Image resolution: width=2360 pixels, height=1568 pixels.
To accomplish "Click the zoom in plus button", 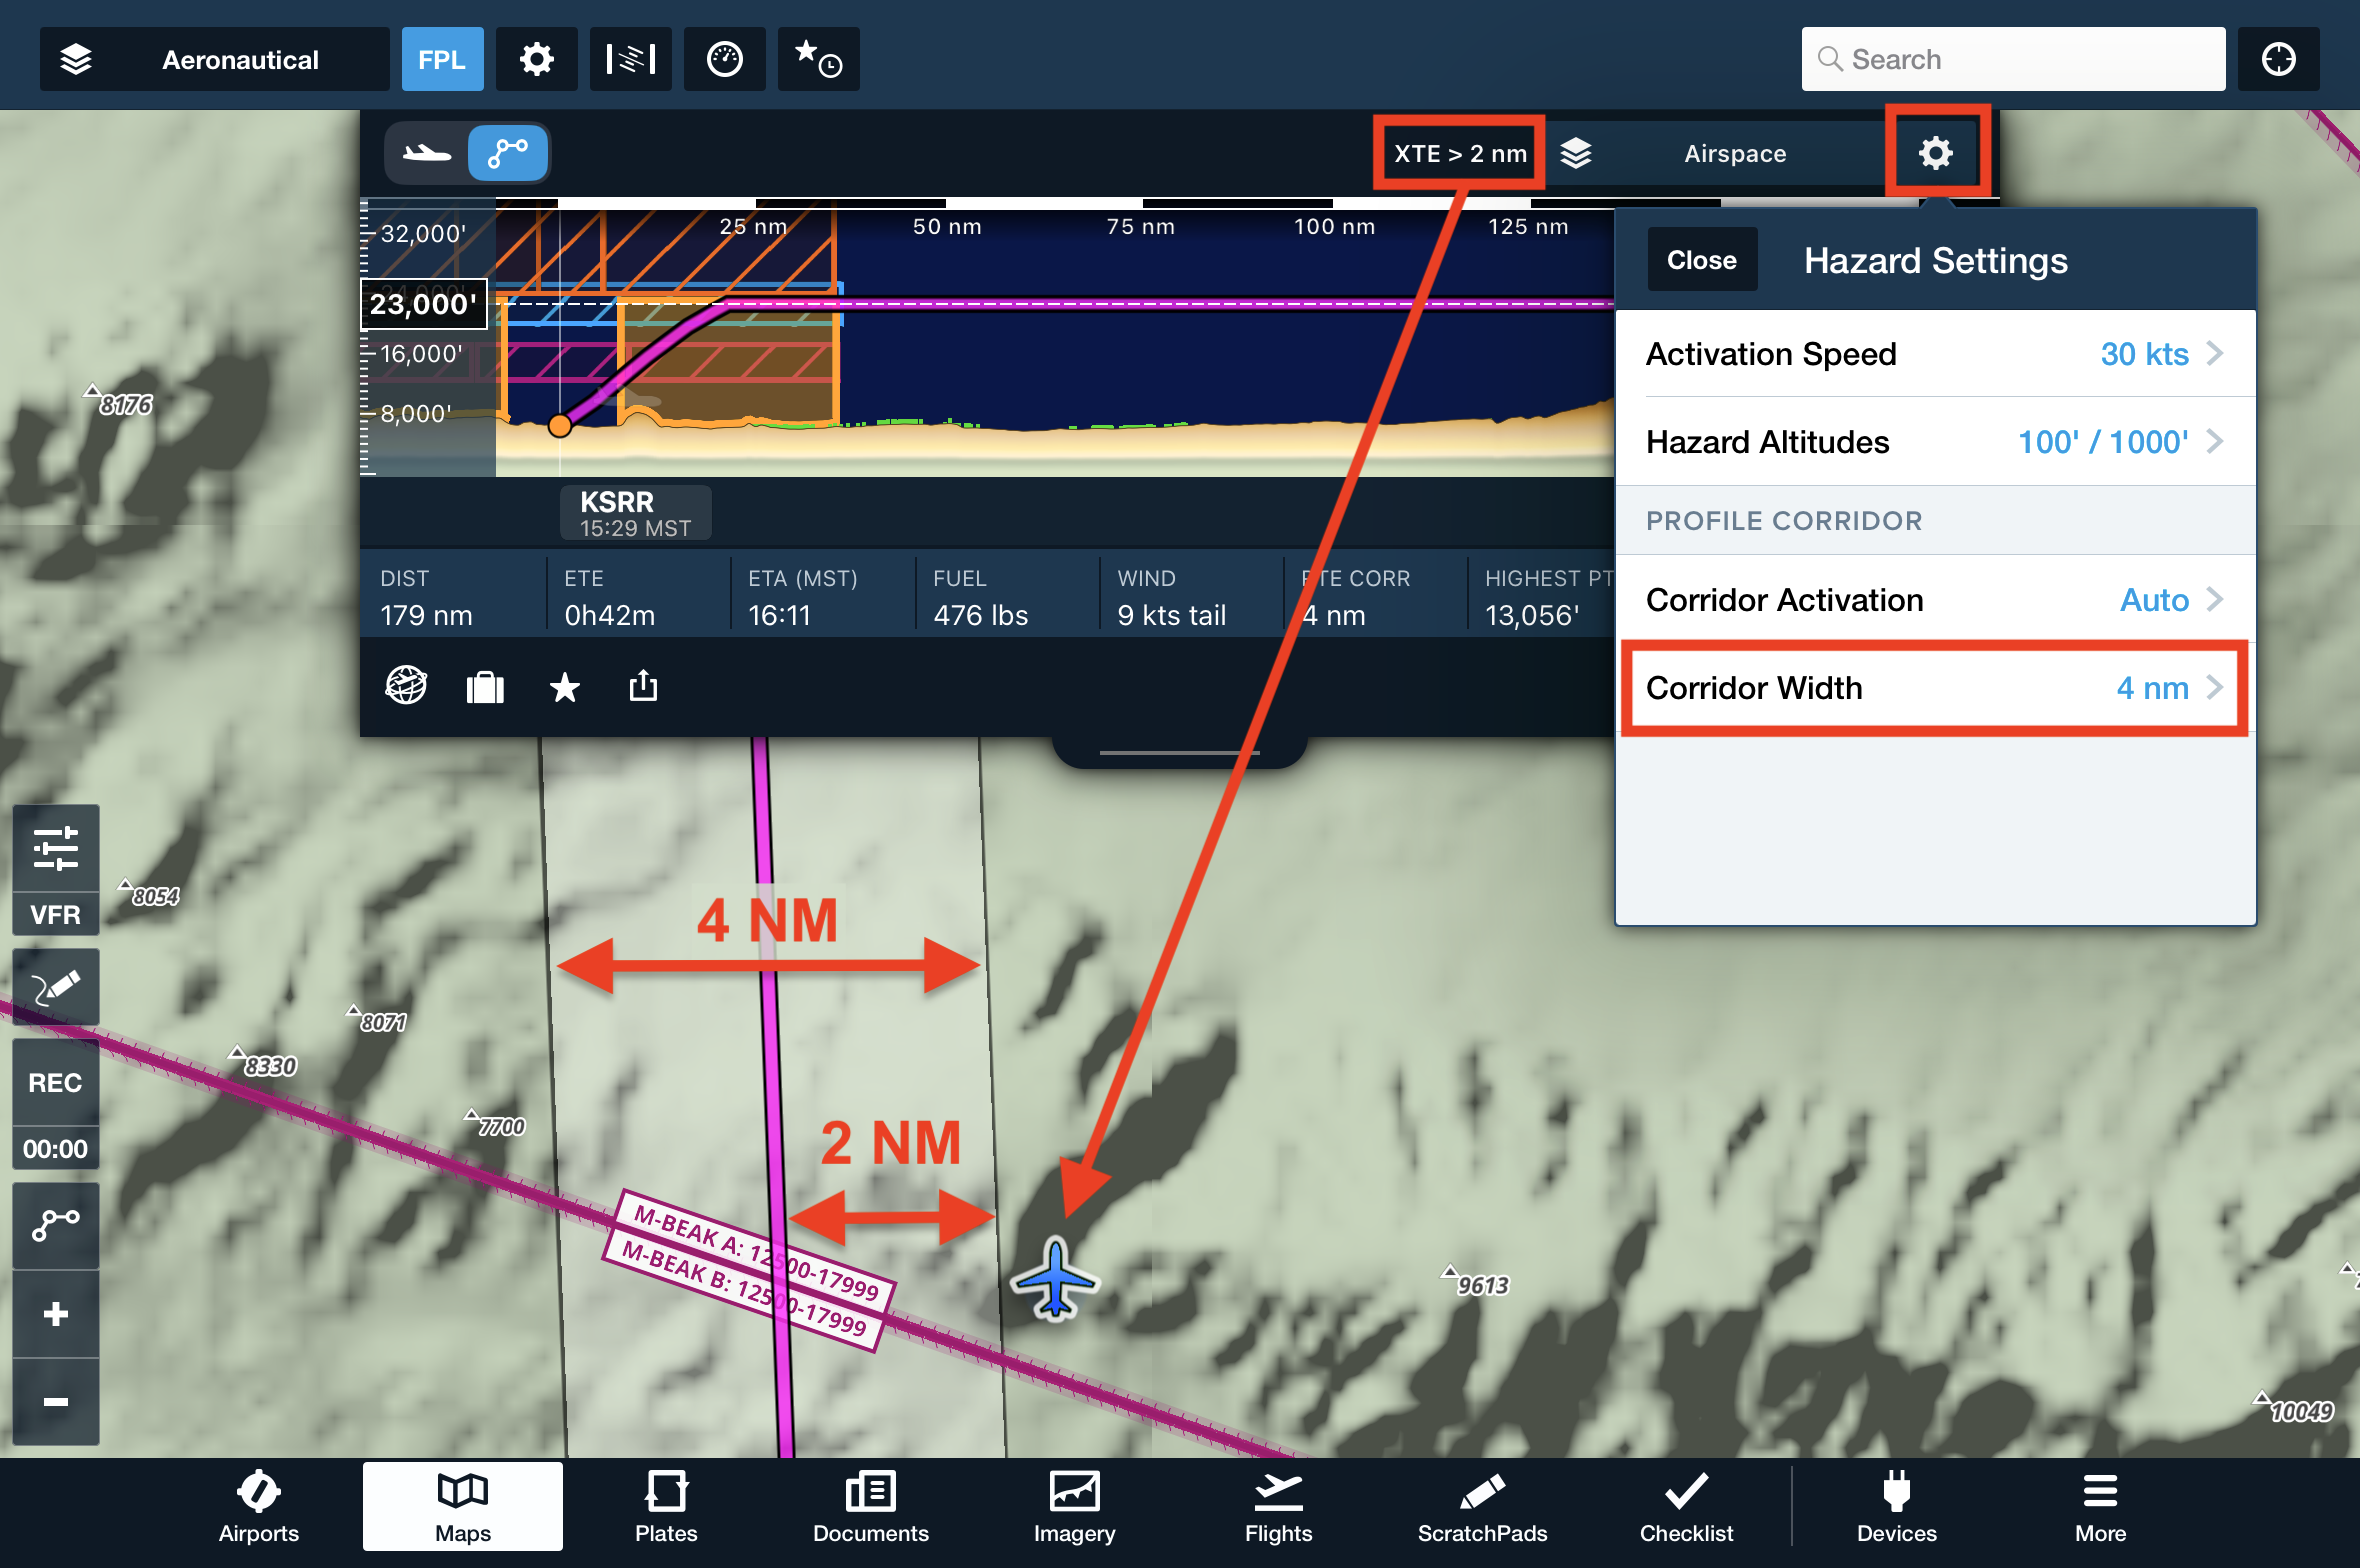I will point(55,1313).
